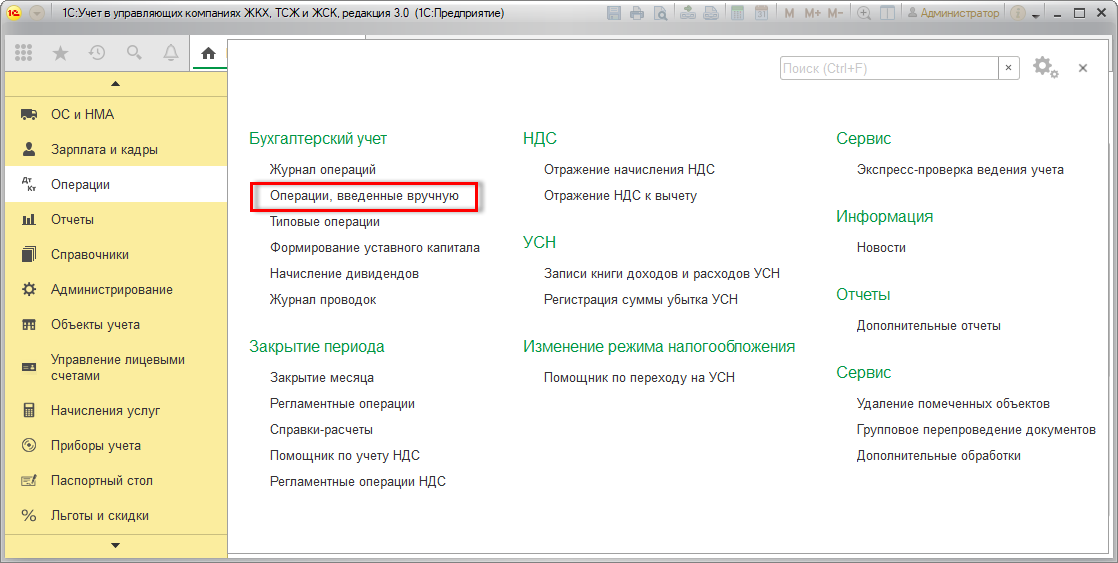
Task: Click the Поиск (Ctrl+F) search field
Action: 888,68
